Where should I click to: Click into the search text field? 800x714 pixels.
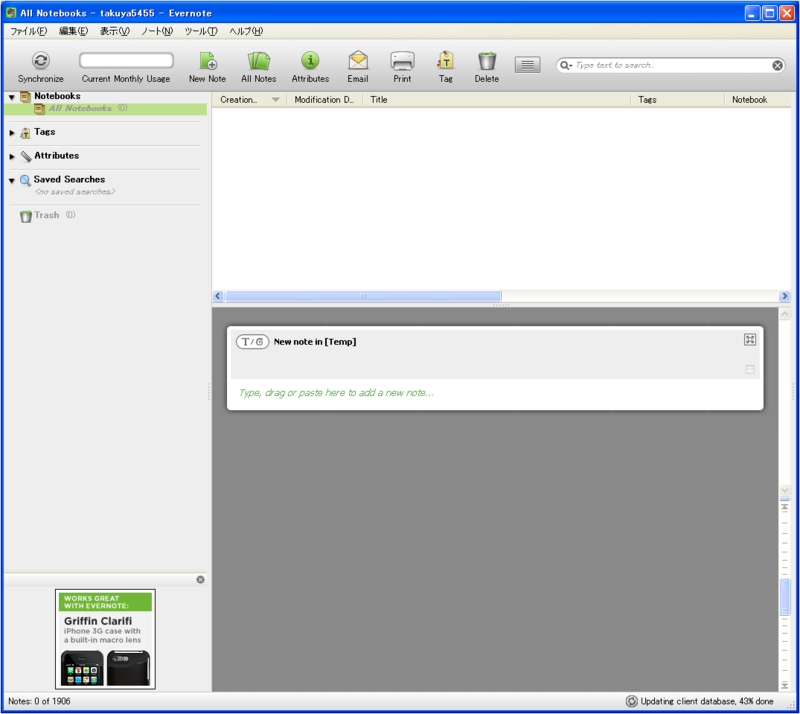671,65
